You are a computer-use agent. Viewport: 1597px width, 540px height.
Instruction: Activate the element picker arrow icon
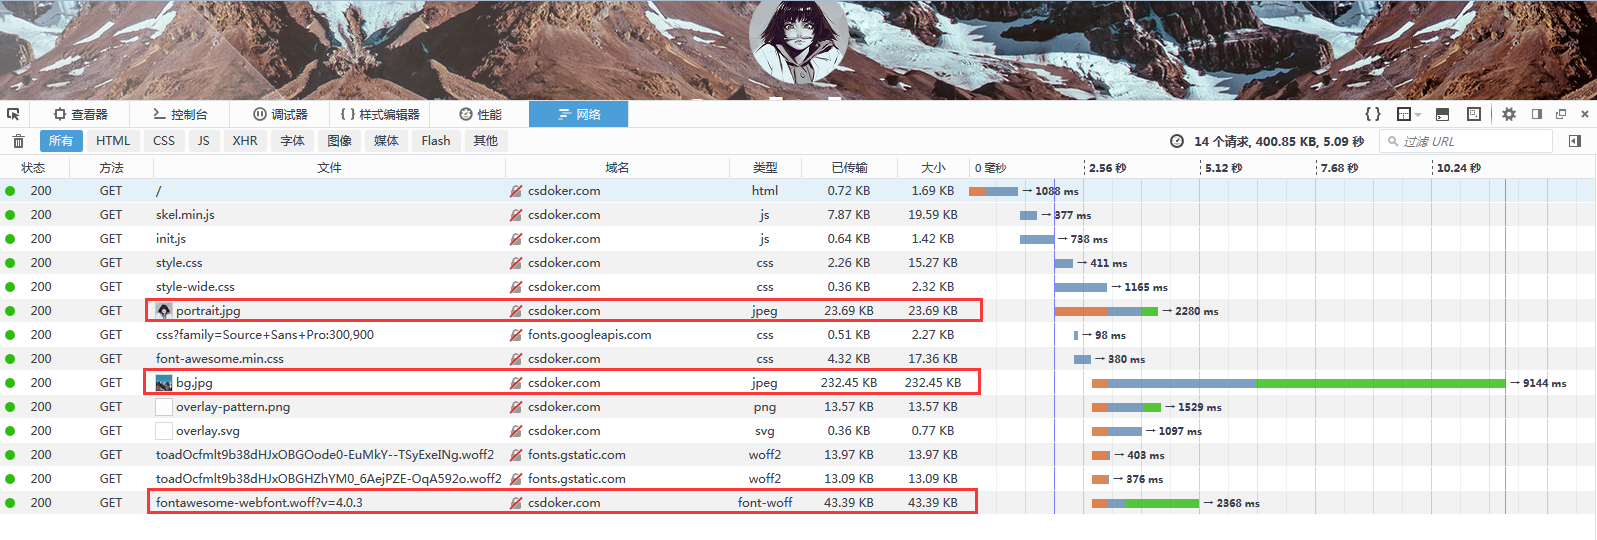pos(13,114)
